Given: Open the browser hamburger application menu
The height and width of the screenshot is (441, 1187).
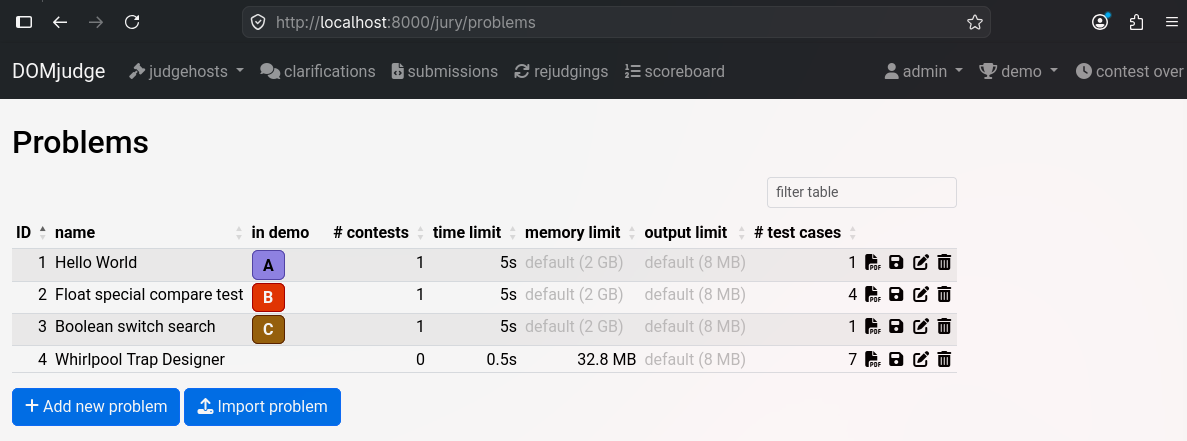Looking at the screenshot, I should 1171,23.
